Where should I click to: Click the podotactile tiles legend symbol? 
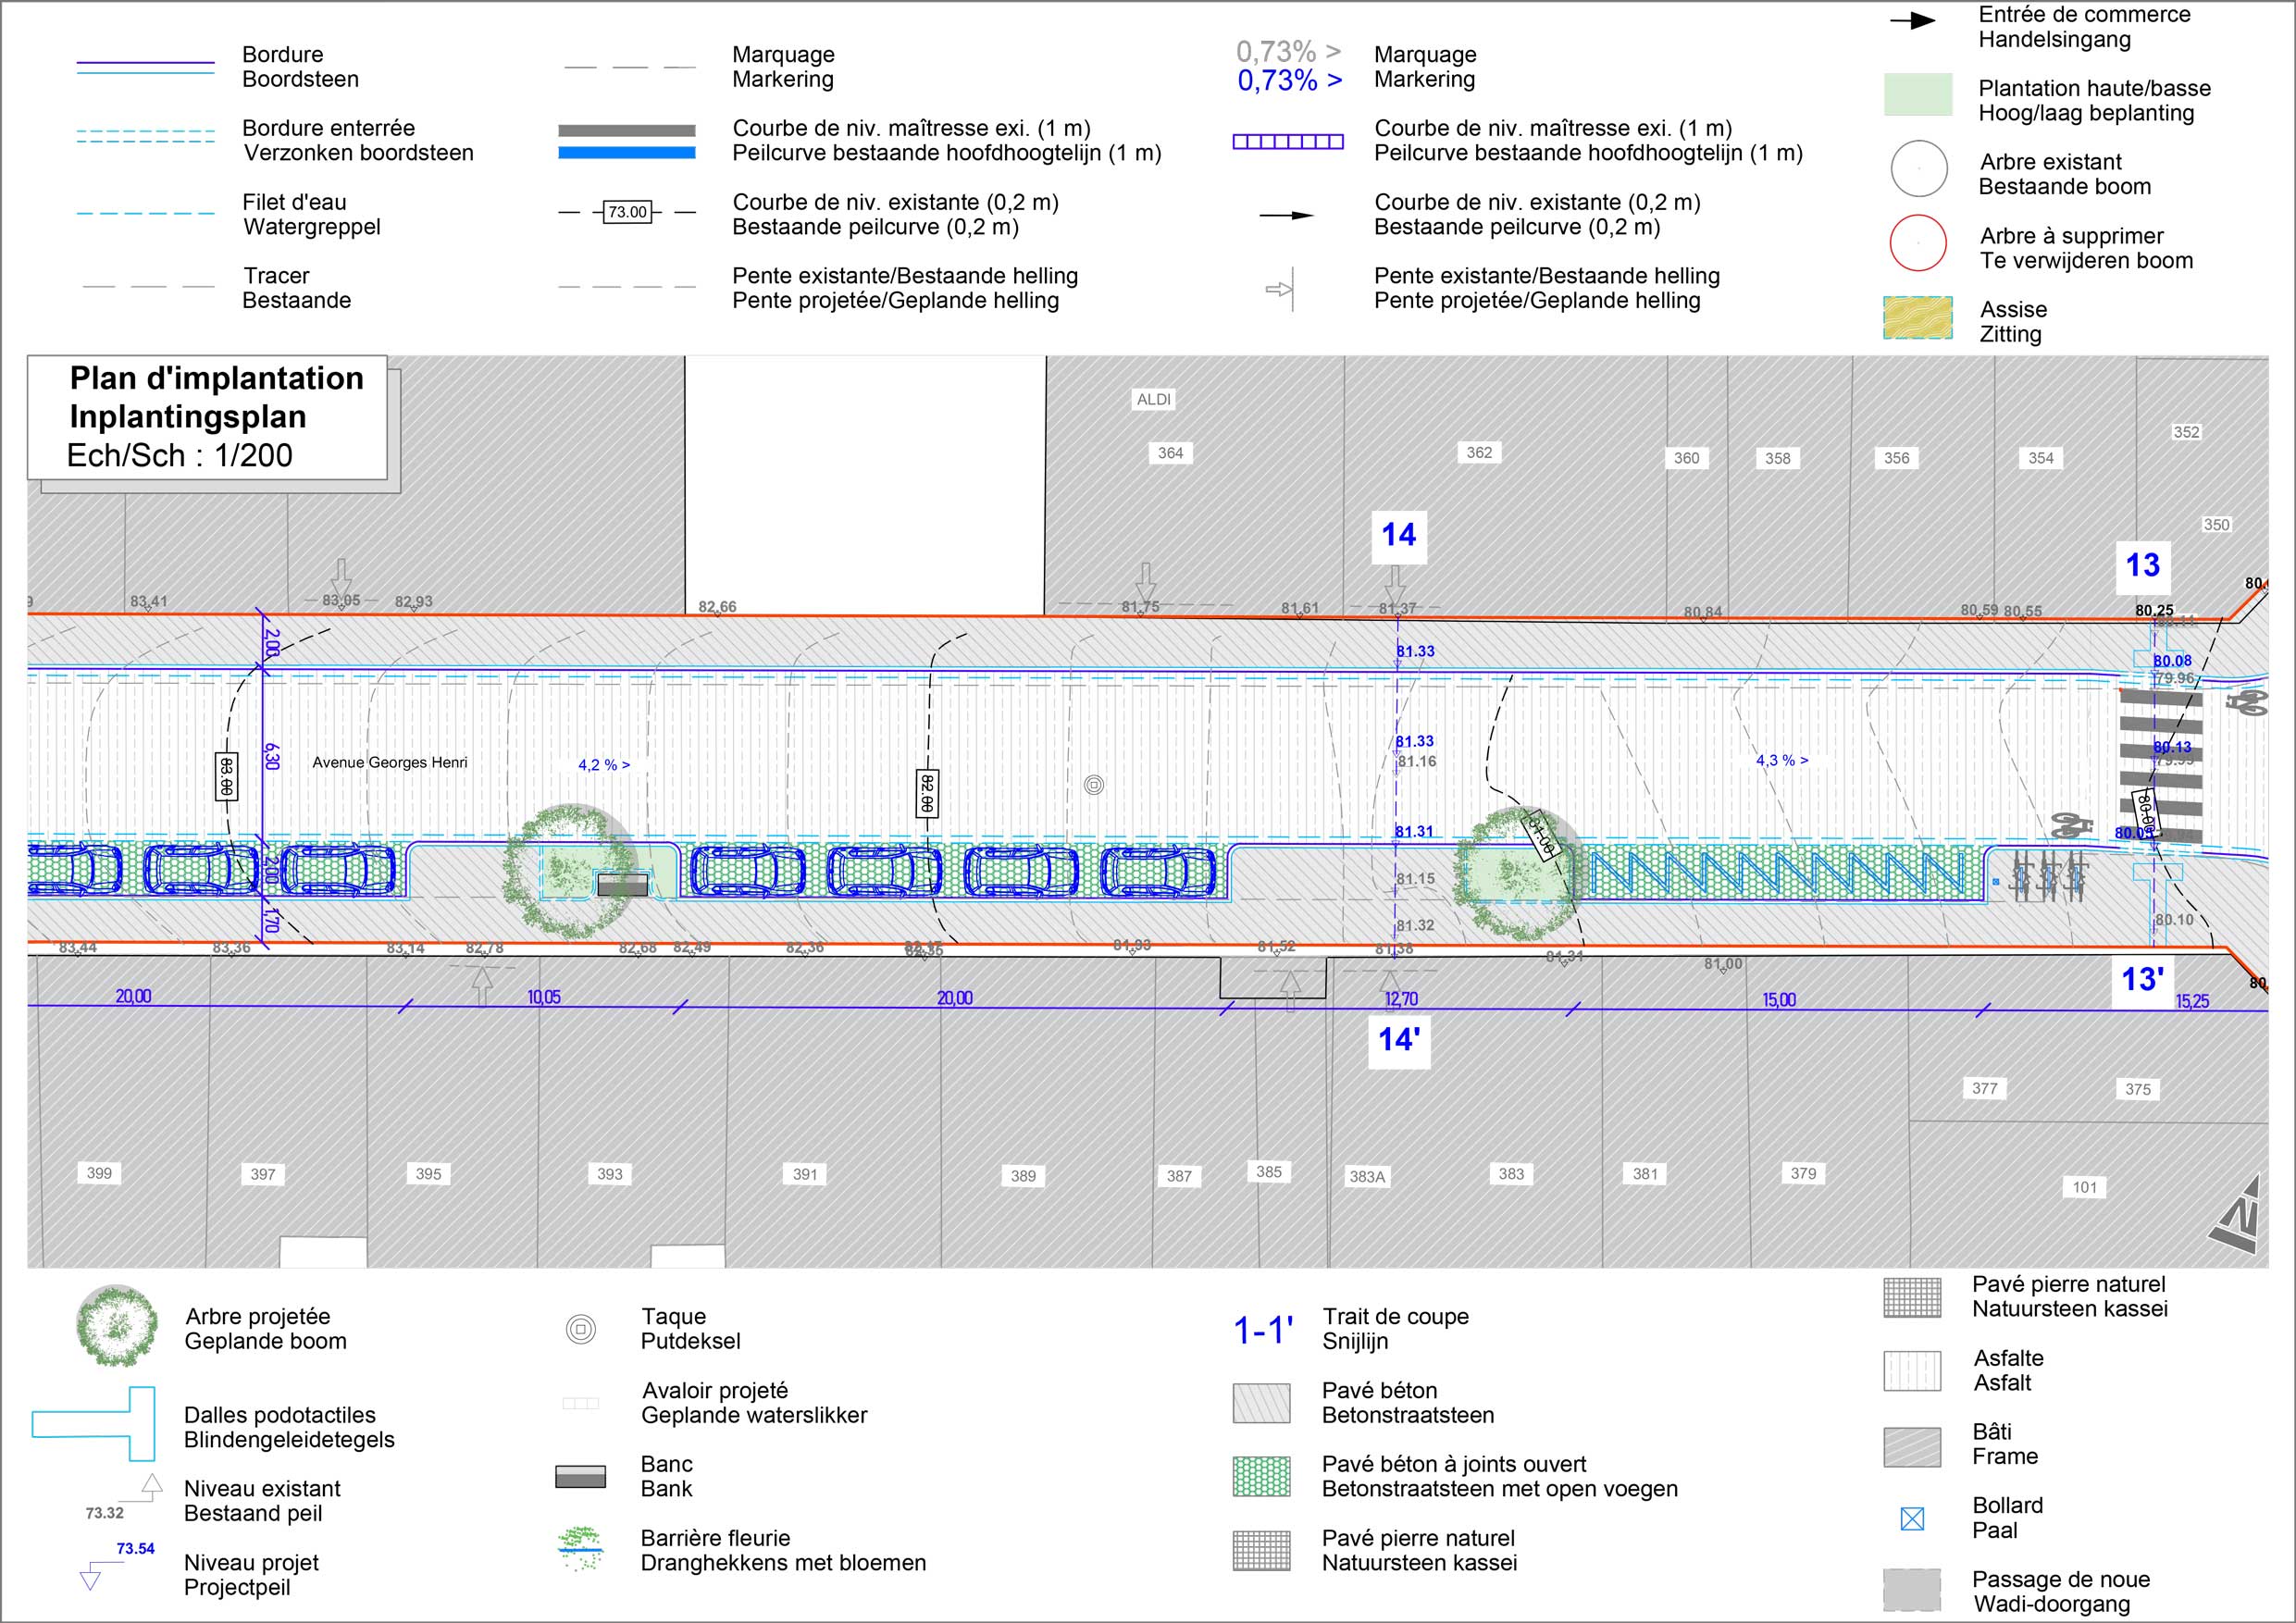[x=96, y=1424]
